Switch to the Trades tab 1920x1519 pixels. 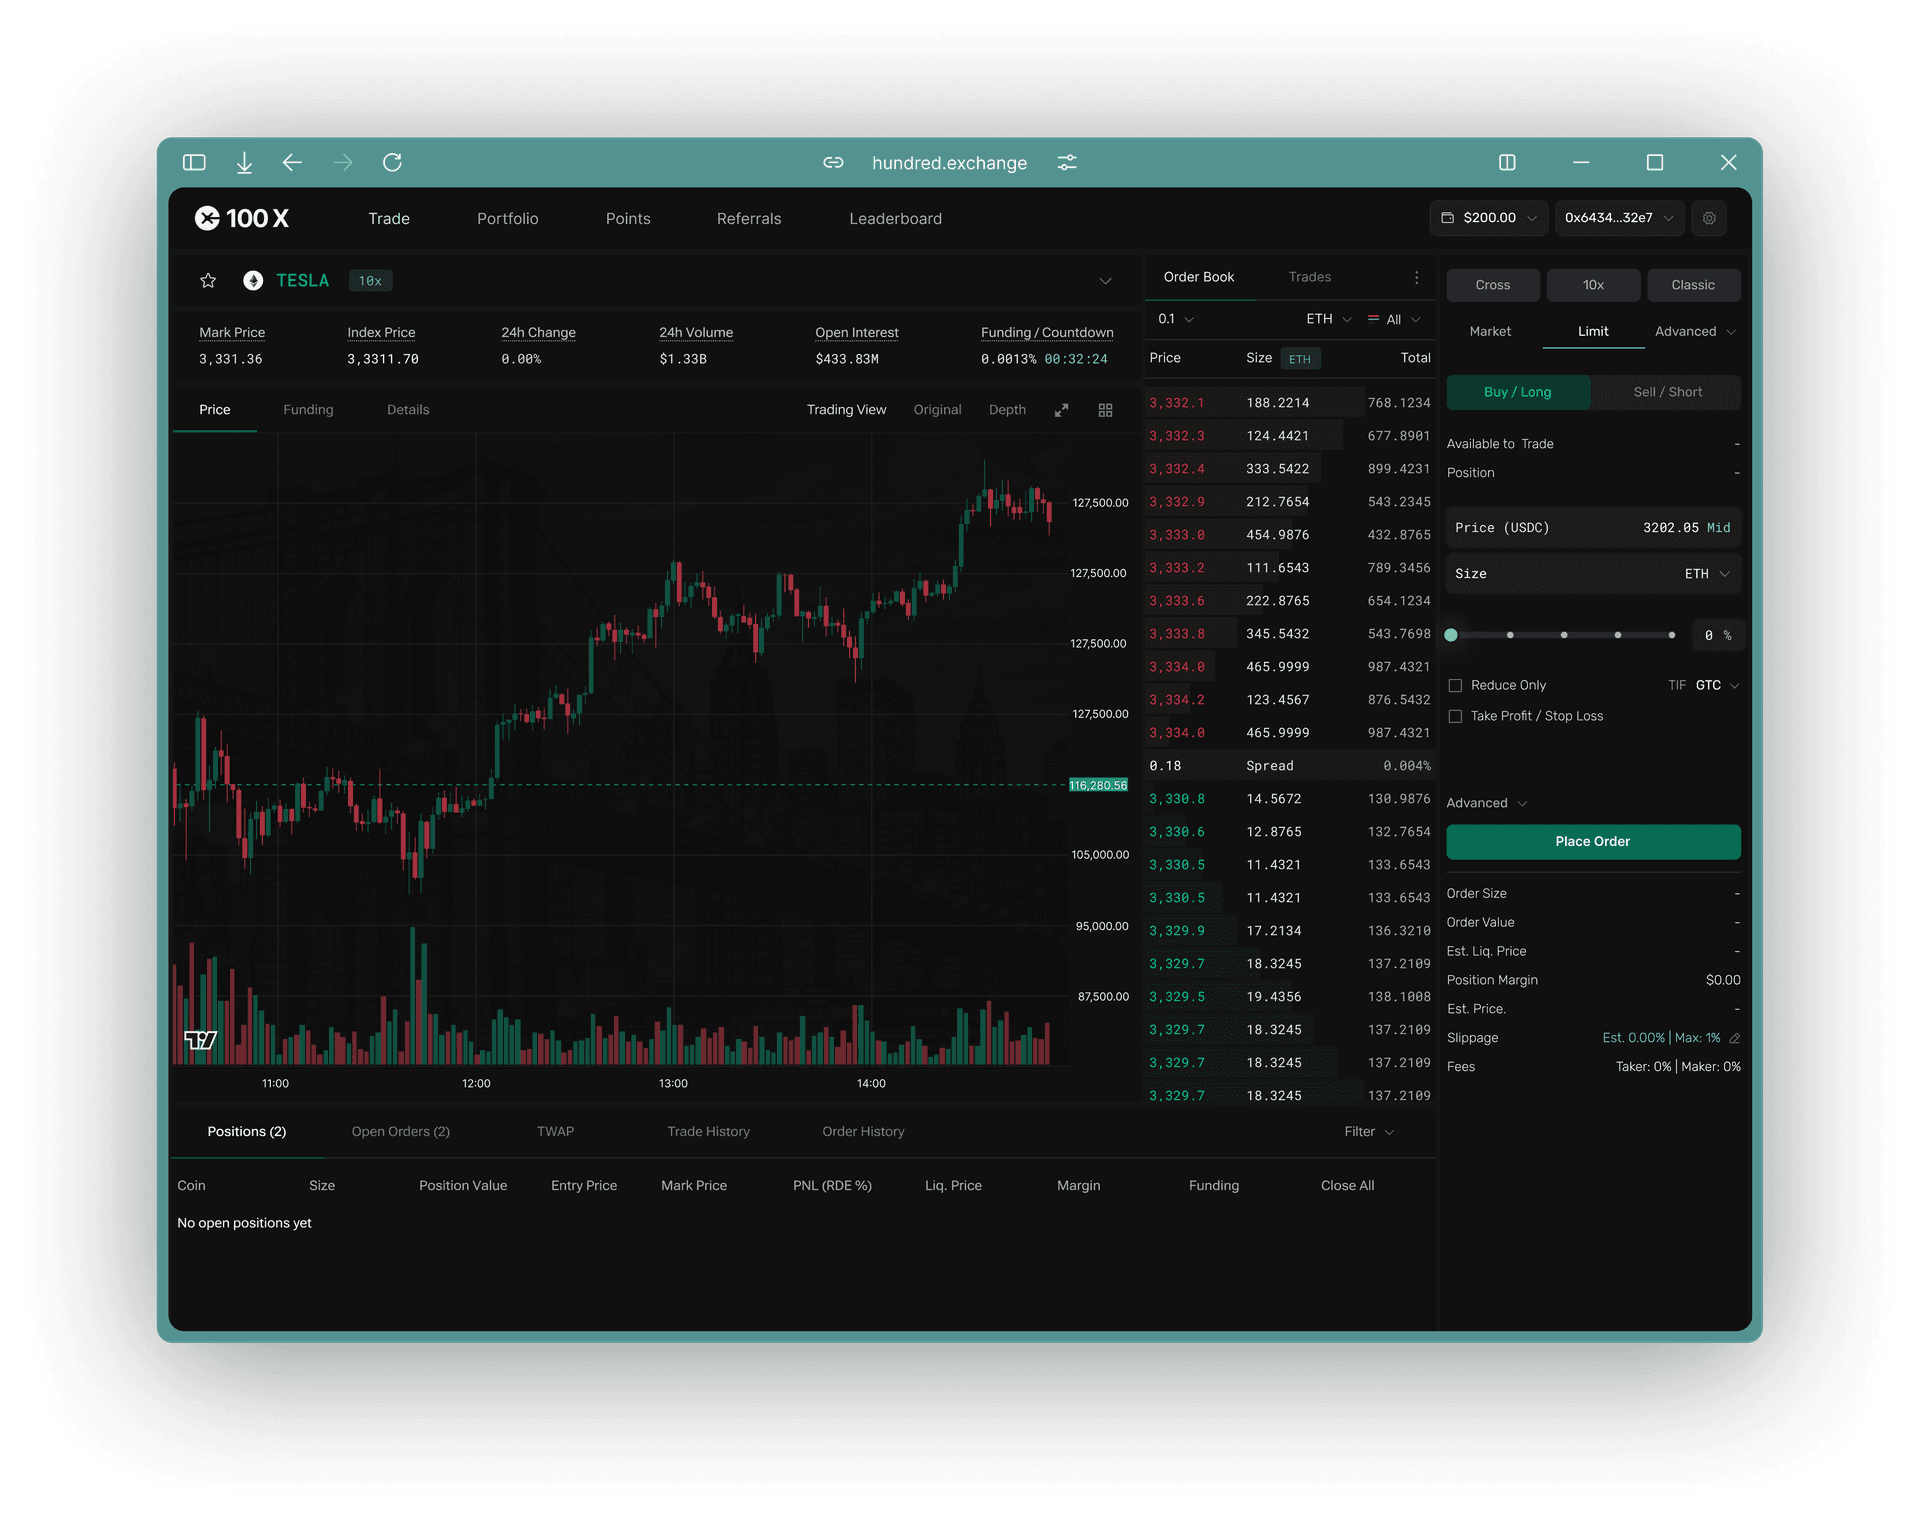1310,277
